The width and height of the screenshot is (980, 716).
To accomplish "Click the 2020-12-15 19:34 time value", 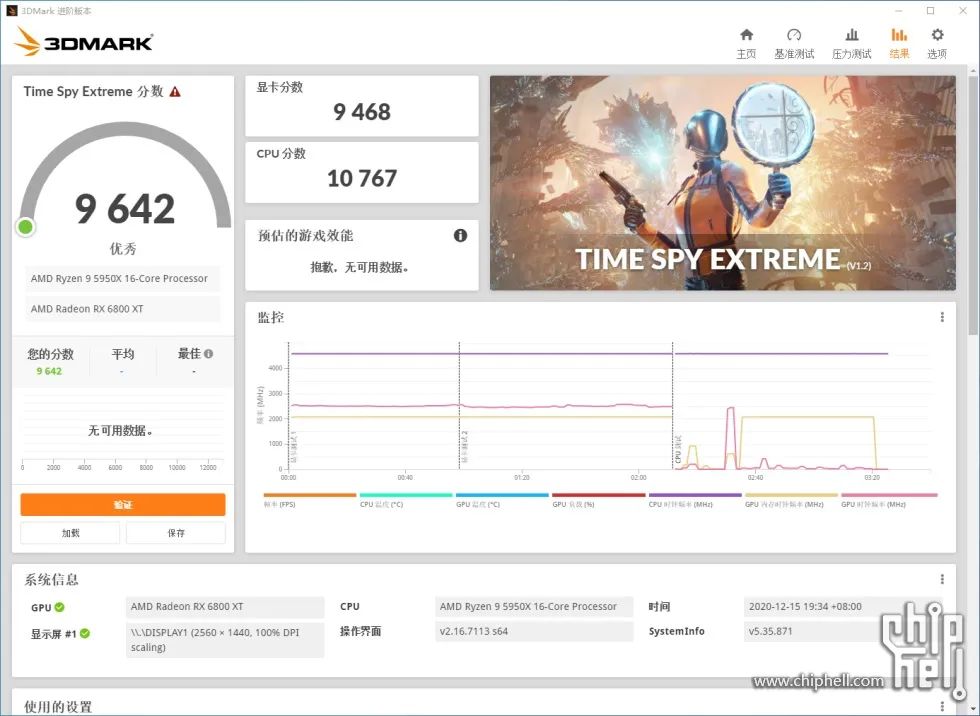I will click(842, 607).
